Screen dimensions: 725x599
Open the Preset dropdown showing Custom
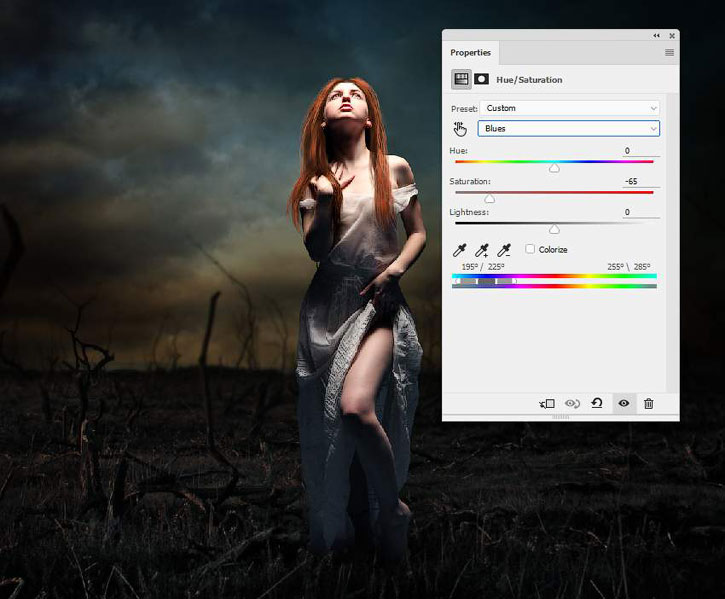tap(570, 108)
